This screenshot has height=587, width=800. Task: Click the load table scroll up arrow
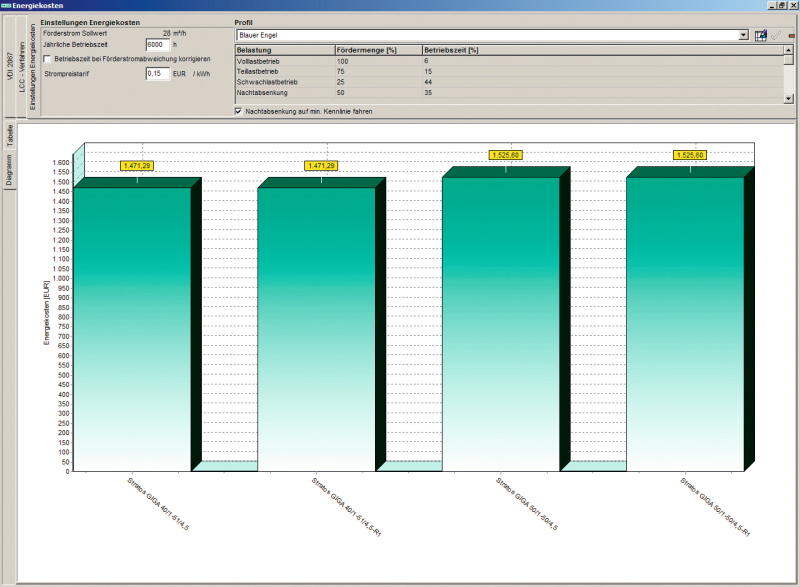(789, 49)
